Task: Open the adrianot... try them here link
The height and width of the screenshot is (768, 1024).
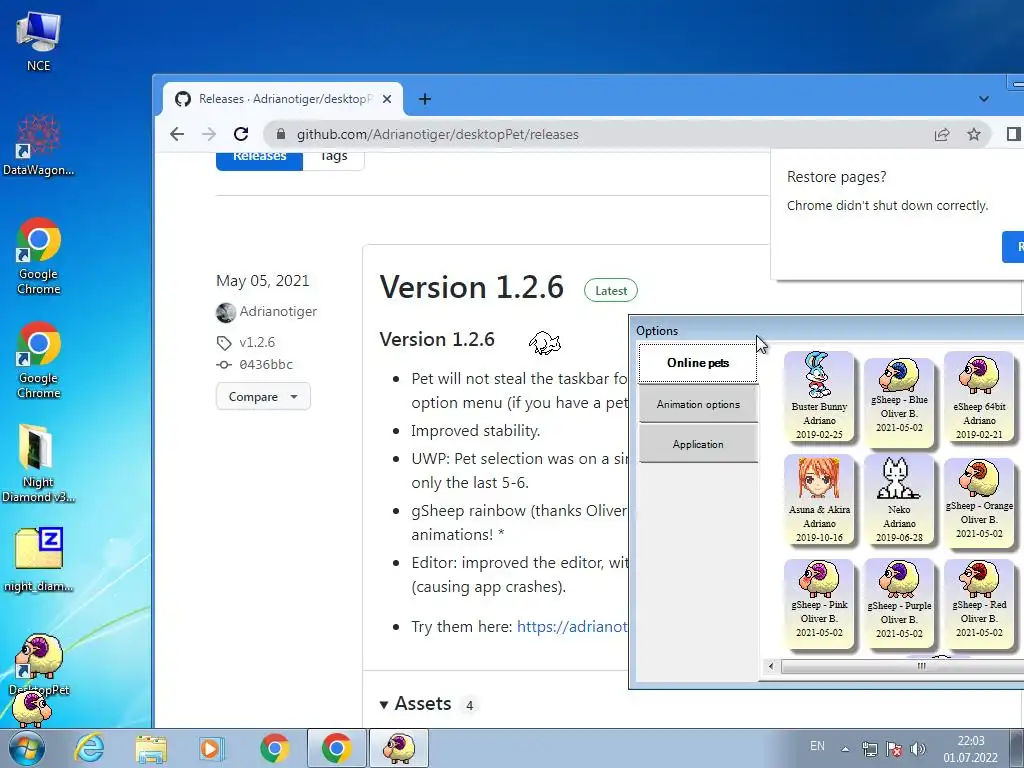Action: (x=572, y=627)
